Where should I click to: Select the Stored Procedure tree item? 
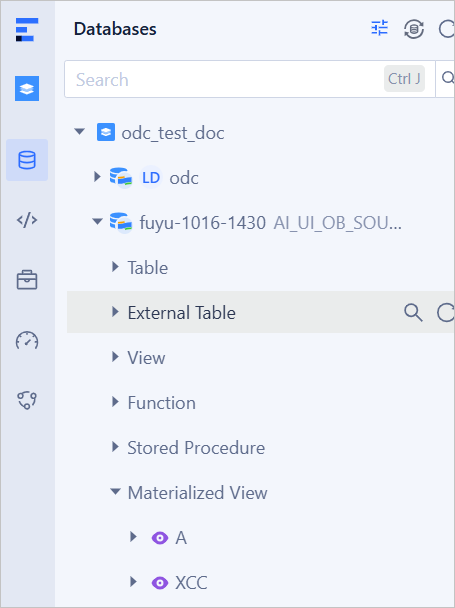coord(196,447)
